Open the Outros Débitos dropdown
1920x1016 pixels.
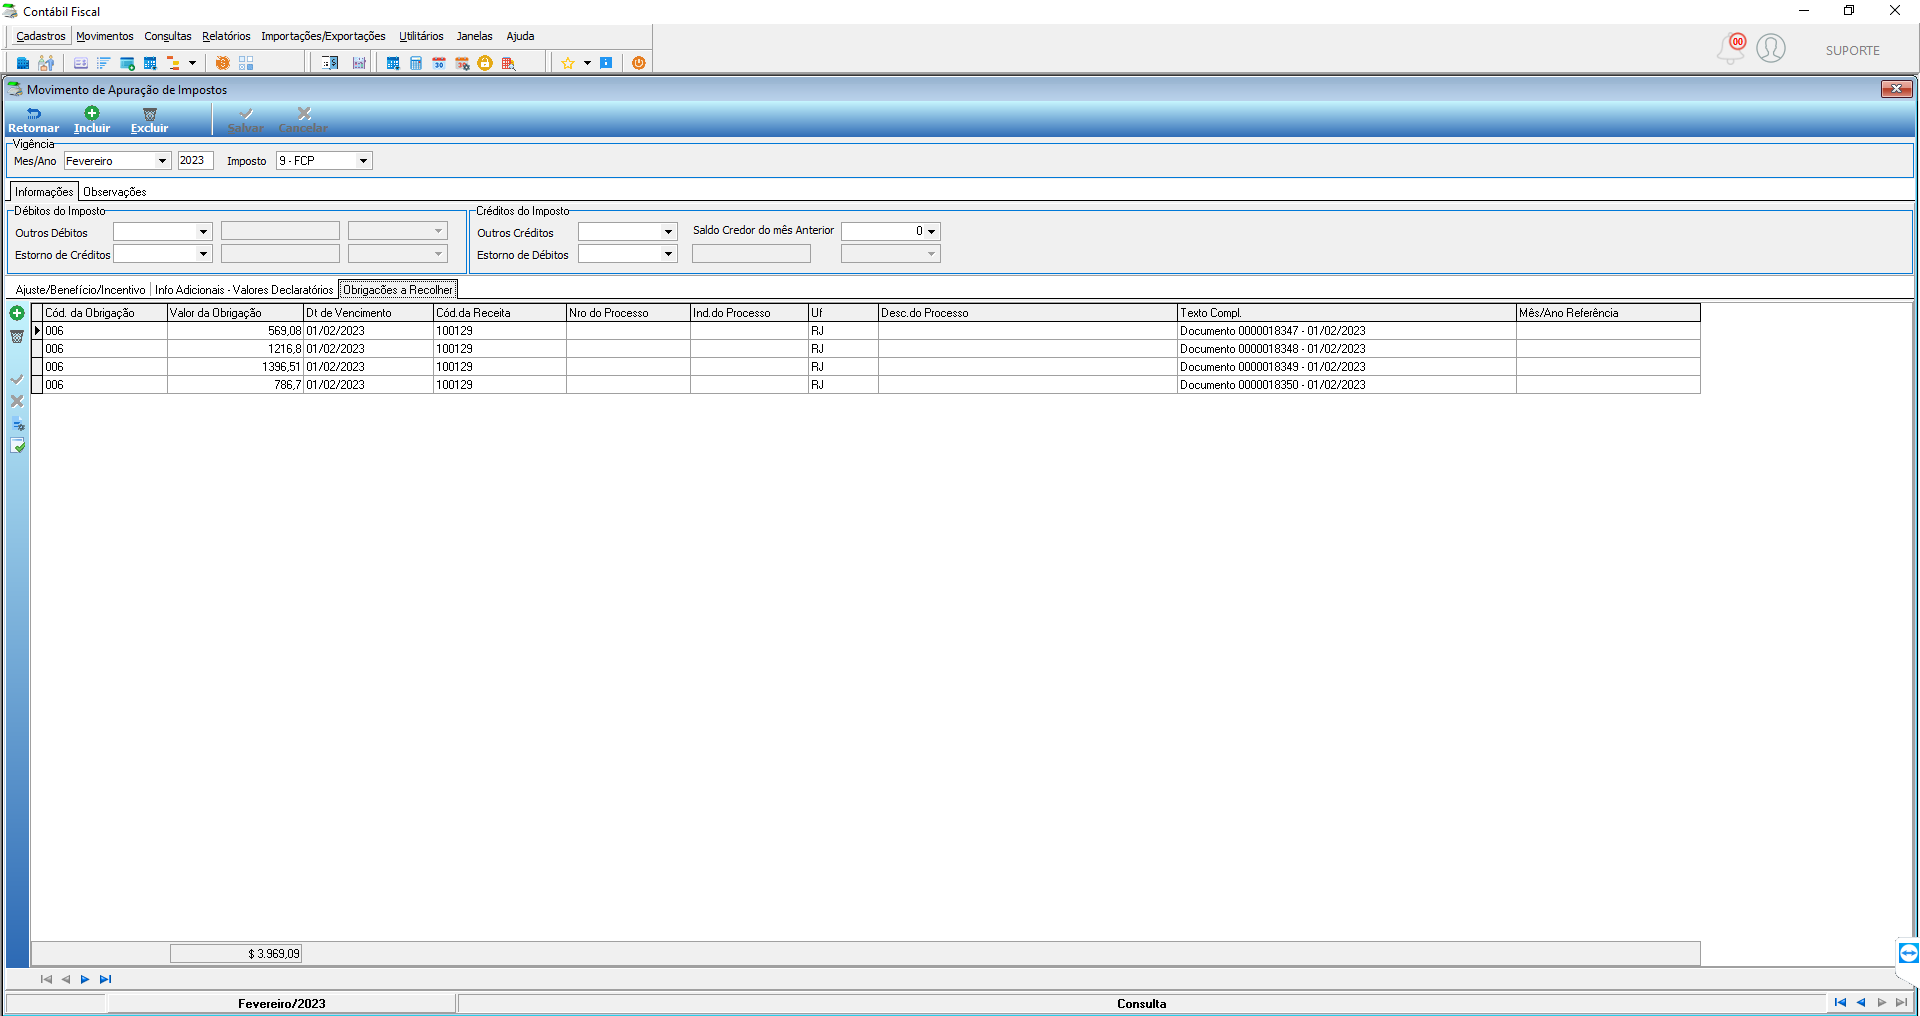[x=203, y=232]
